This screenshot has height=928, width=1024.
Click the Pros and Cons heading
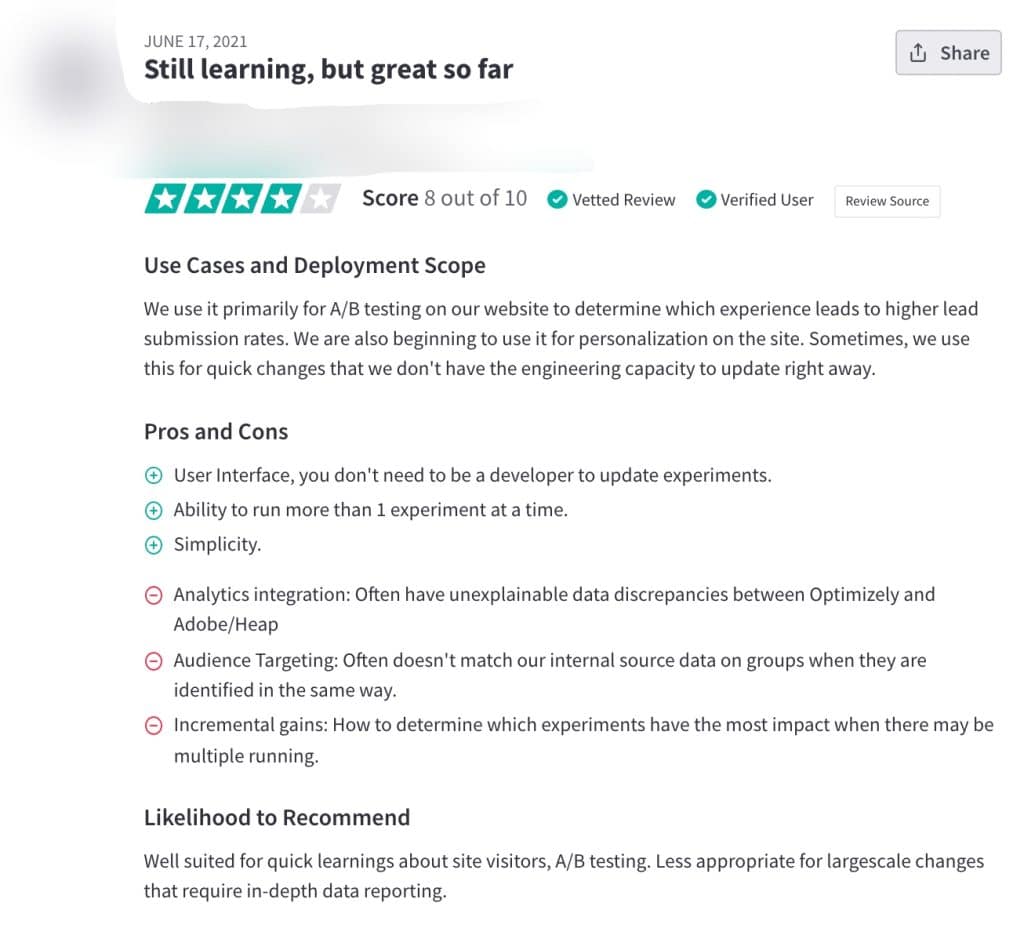(216, 432)
